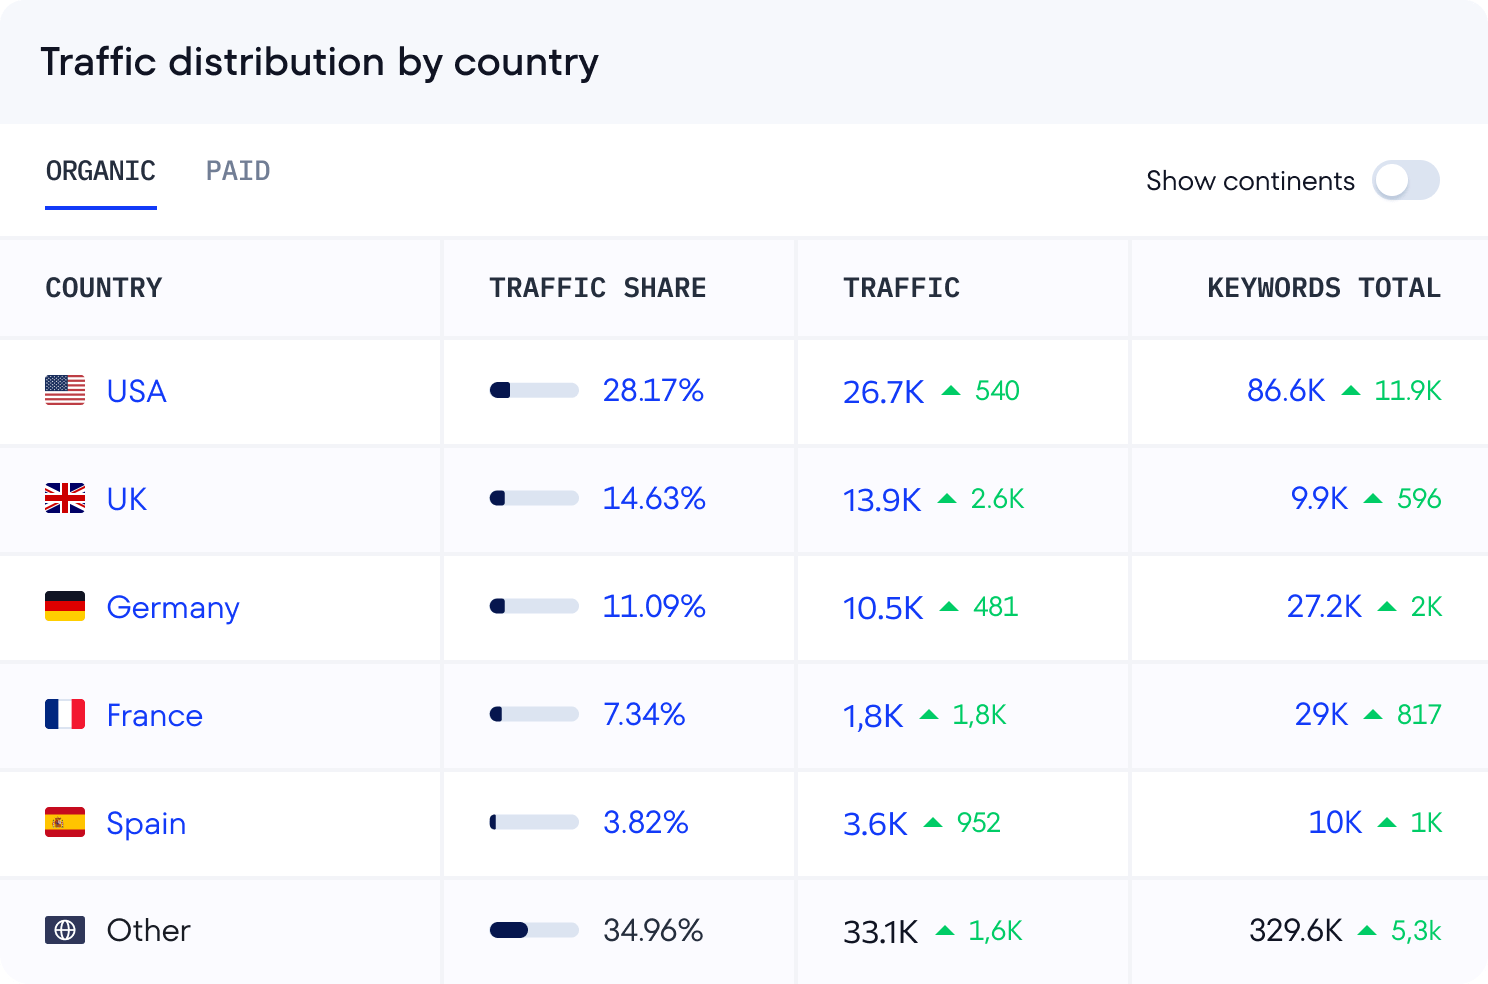The height and width of the screenshot is (984, 1488).
Task: Sort by the Traffic Share column header
Action: tap(597, 288)
